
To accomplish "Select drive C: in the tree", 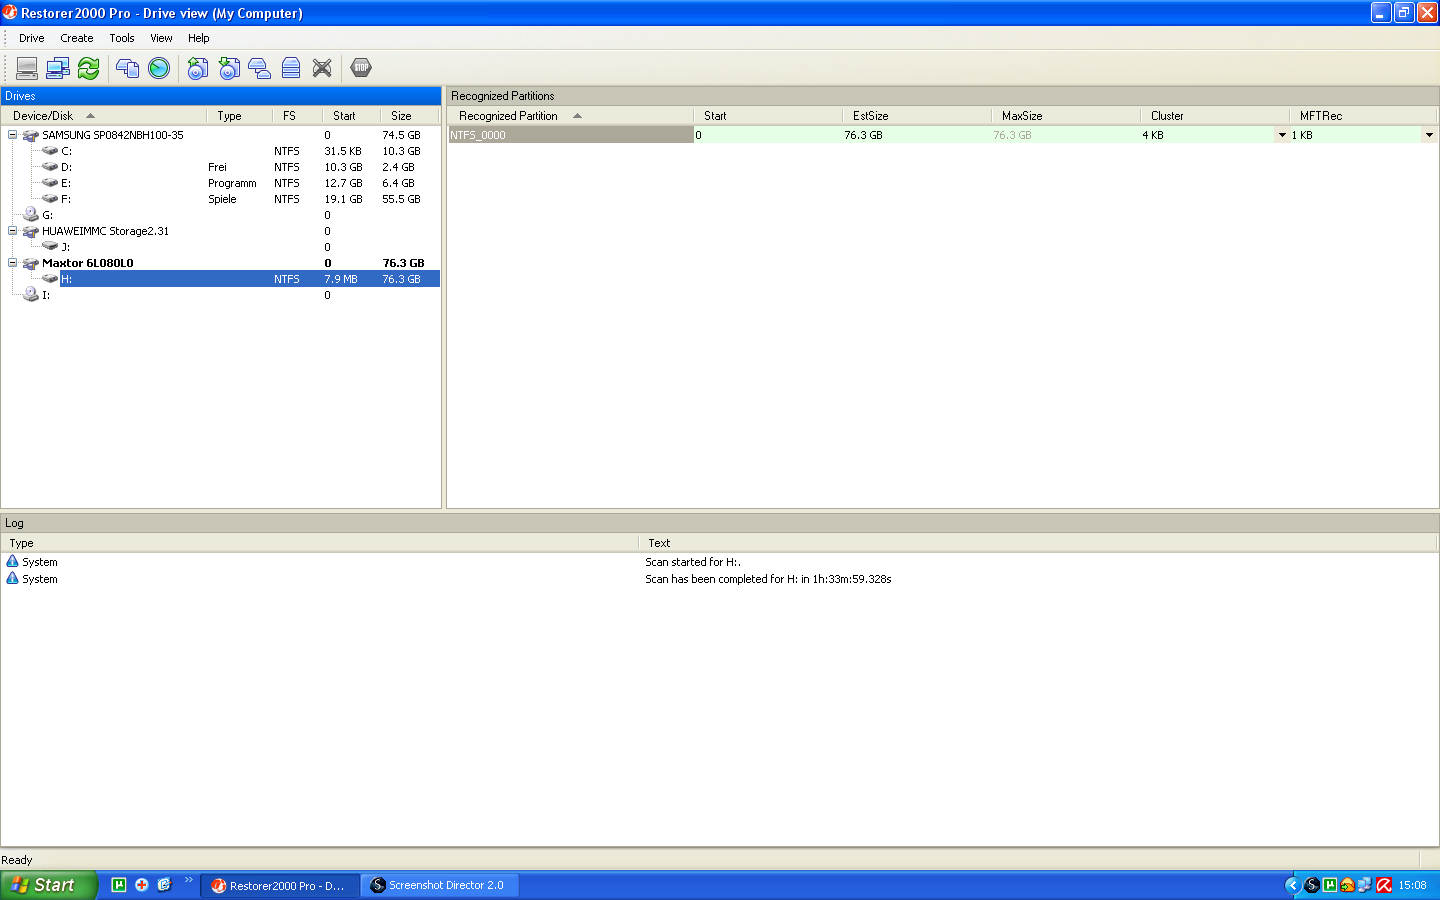I will (66, 151).
